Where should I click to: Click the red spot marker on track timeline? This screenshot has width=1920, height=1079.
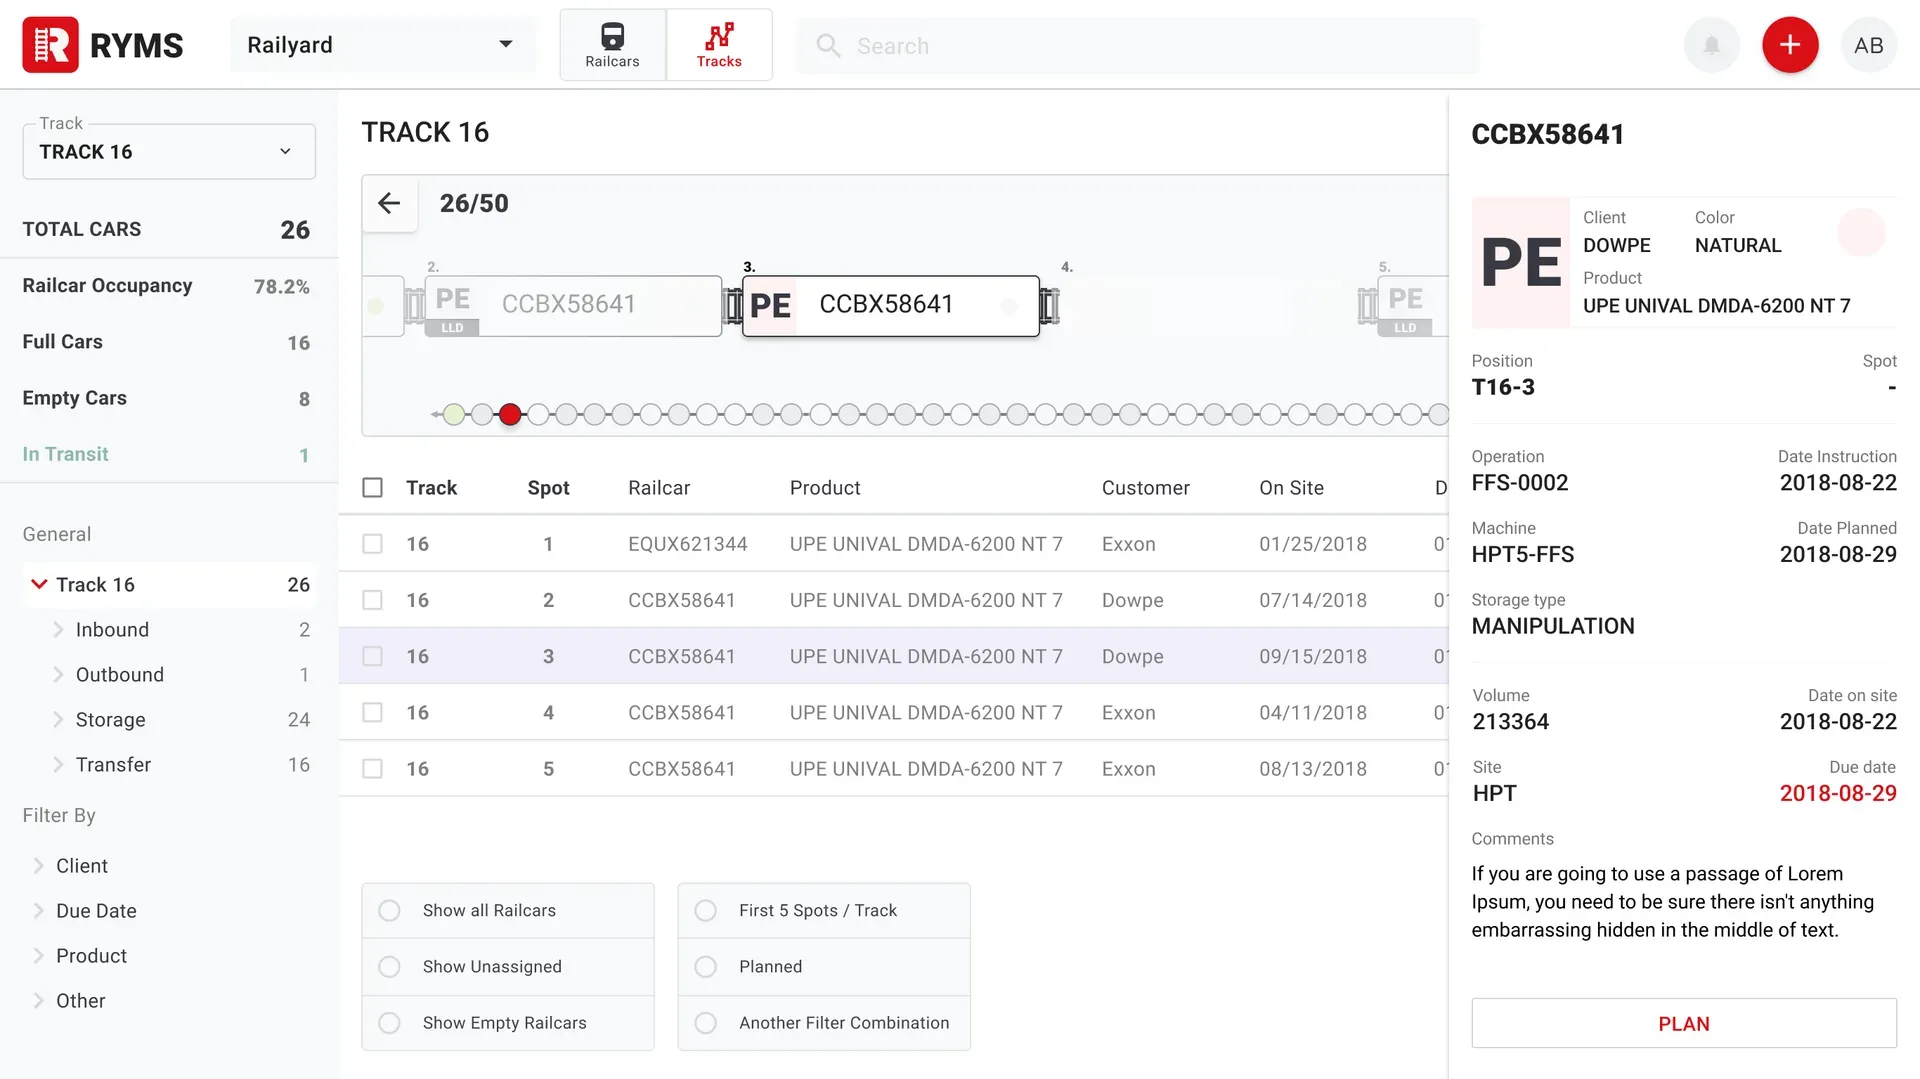[x=510, y=414]
